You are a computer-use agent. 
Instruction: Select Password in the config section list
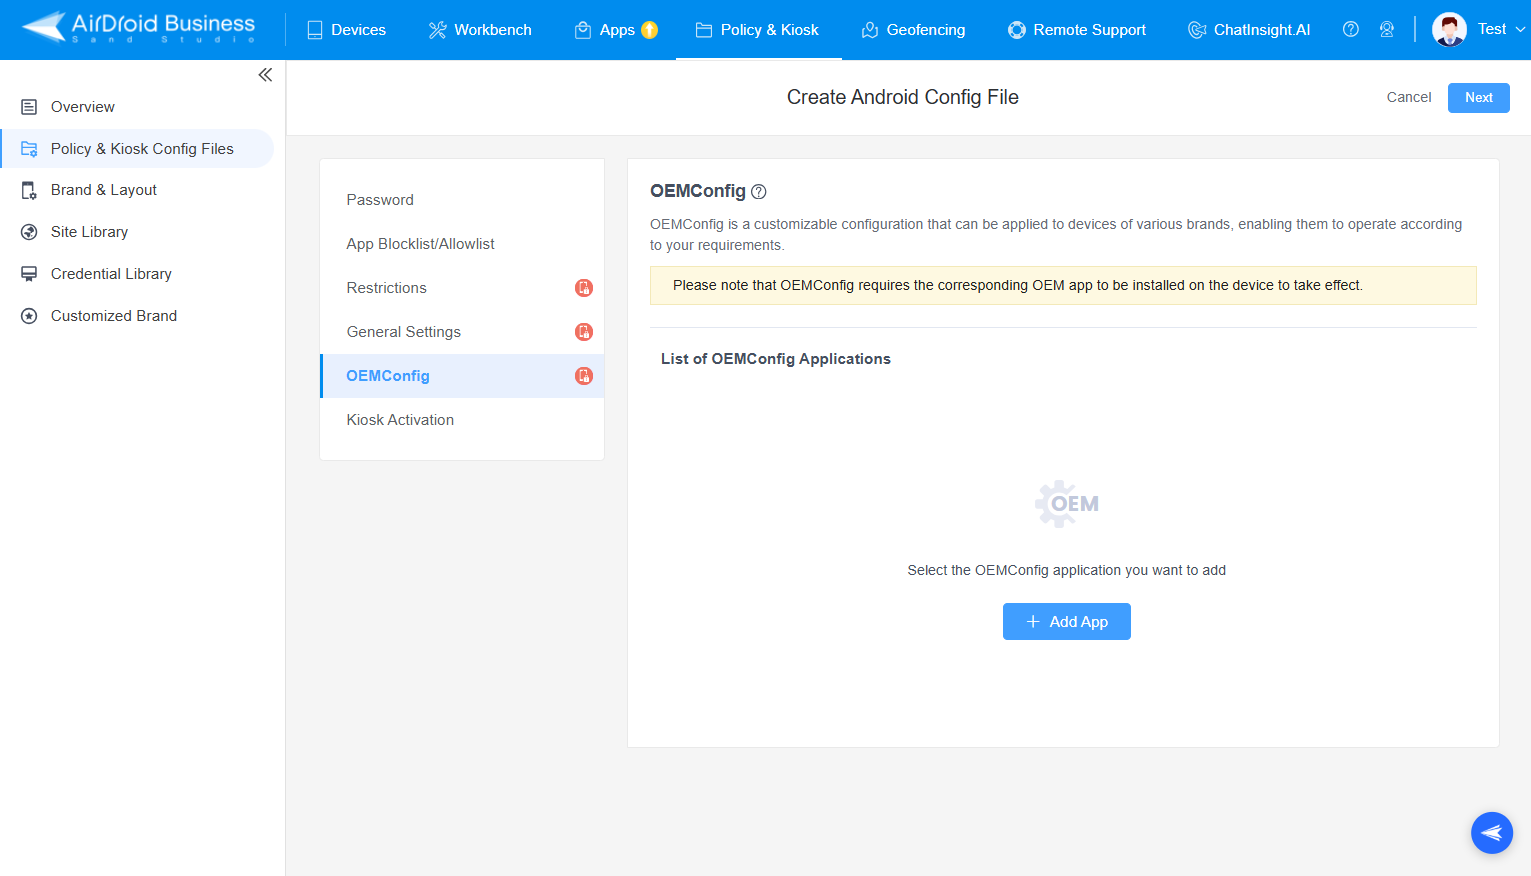pyautogui.click(x=380, y=200)
